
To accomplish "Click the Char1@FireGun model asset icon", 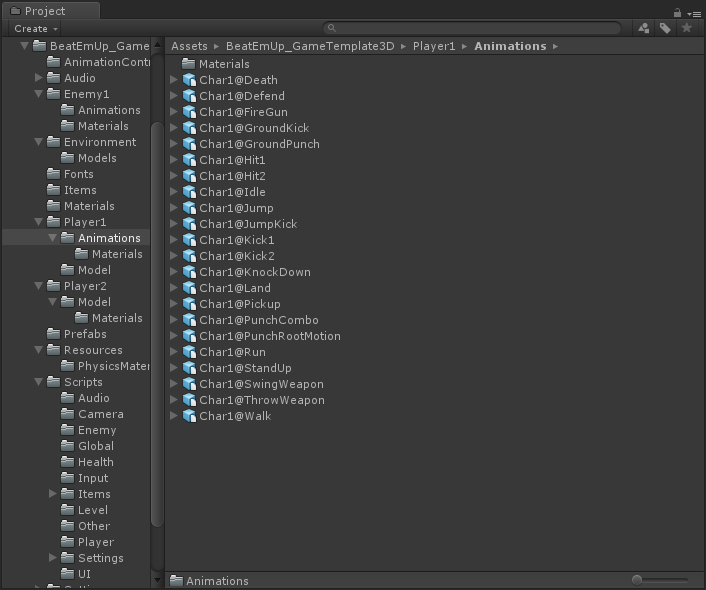I will [189, 112].
